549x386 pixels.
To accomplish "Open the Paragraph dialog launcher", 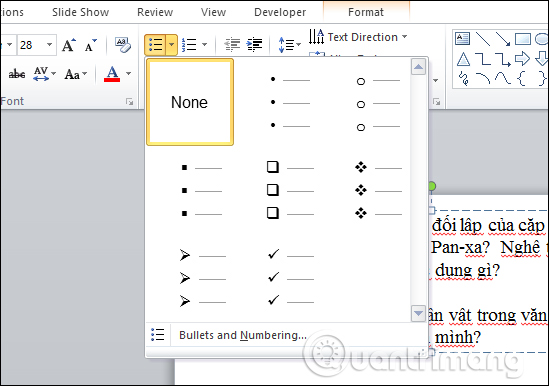I will click(x=436, y=102).
